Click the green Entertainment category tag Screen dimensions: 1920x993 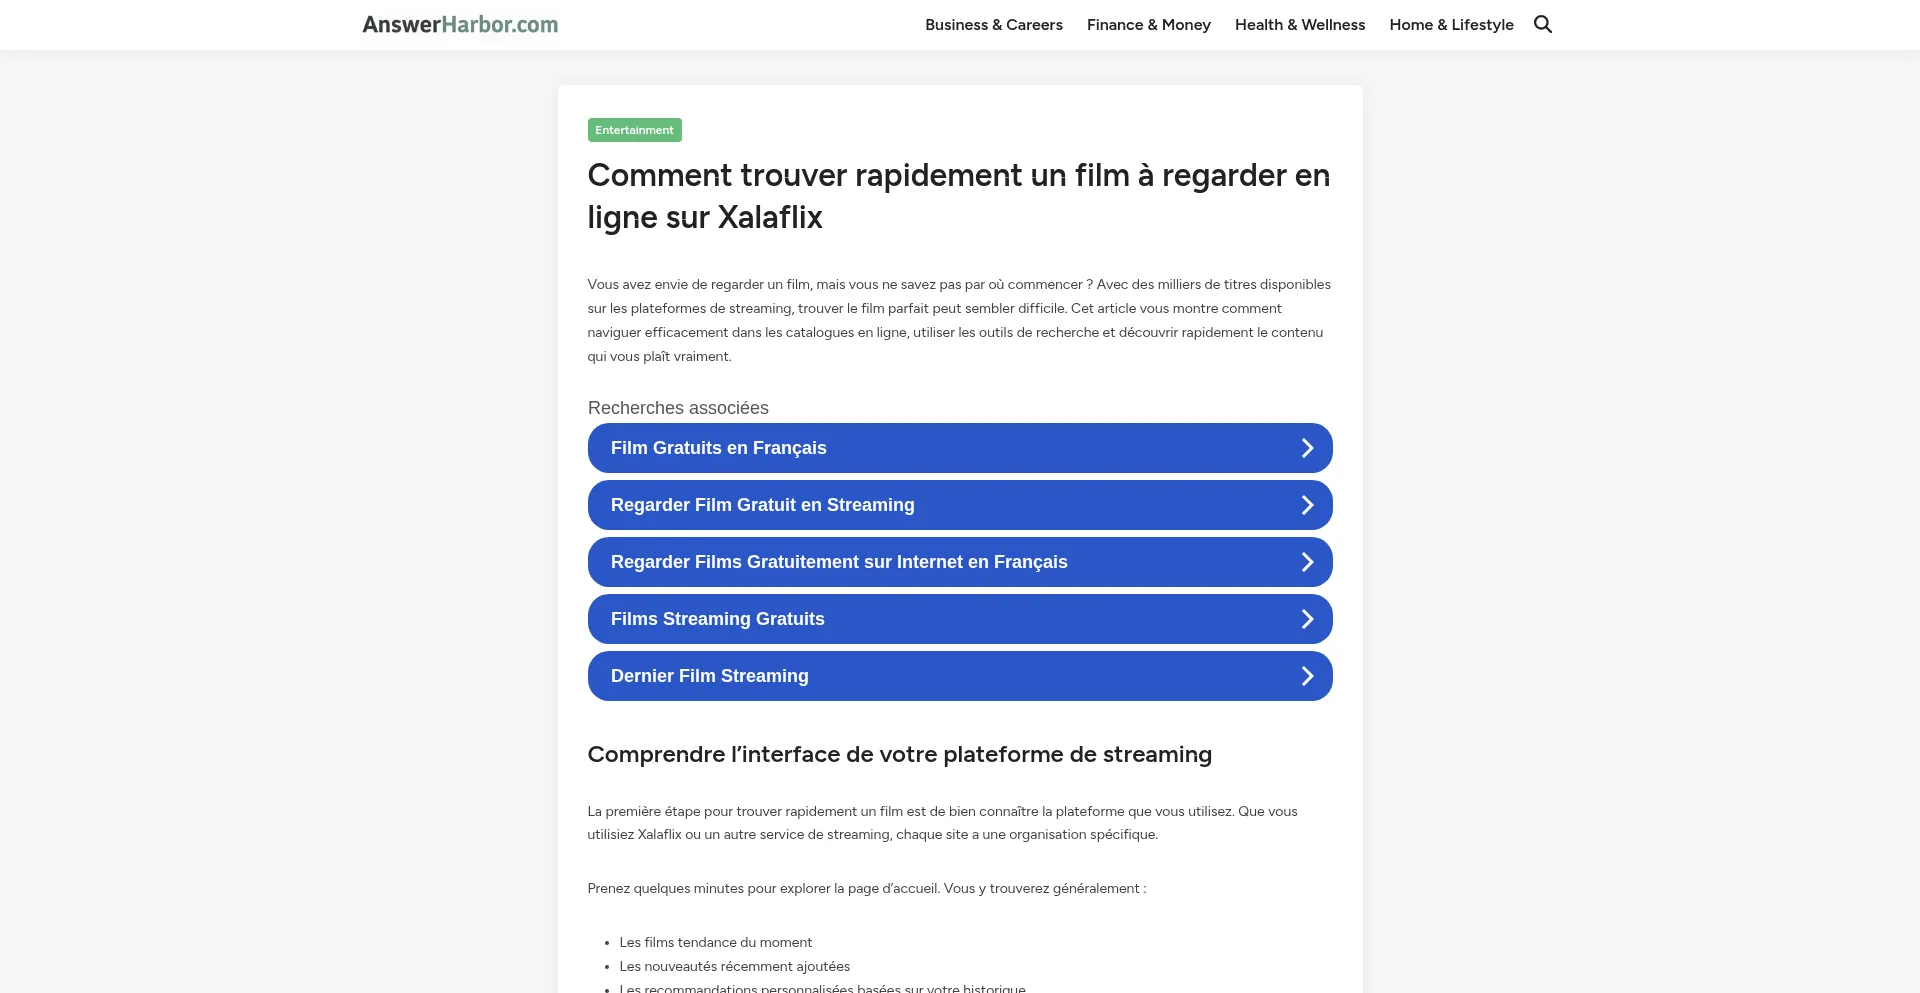(634, 130)
